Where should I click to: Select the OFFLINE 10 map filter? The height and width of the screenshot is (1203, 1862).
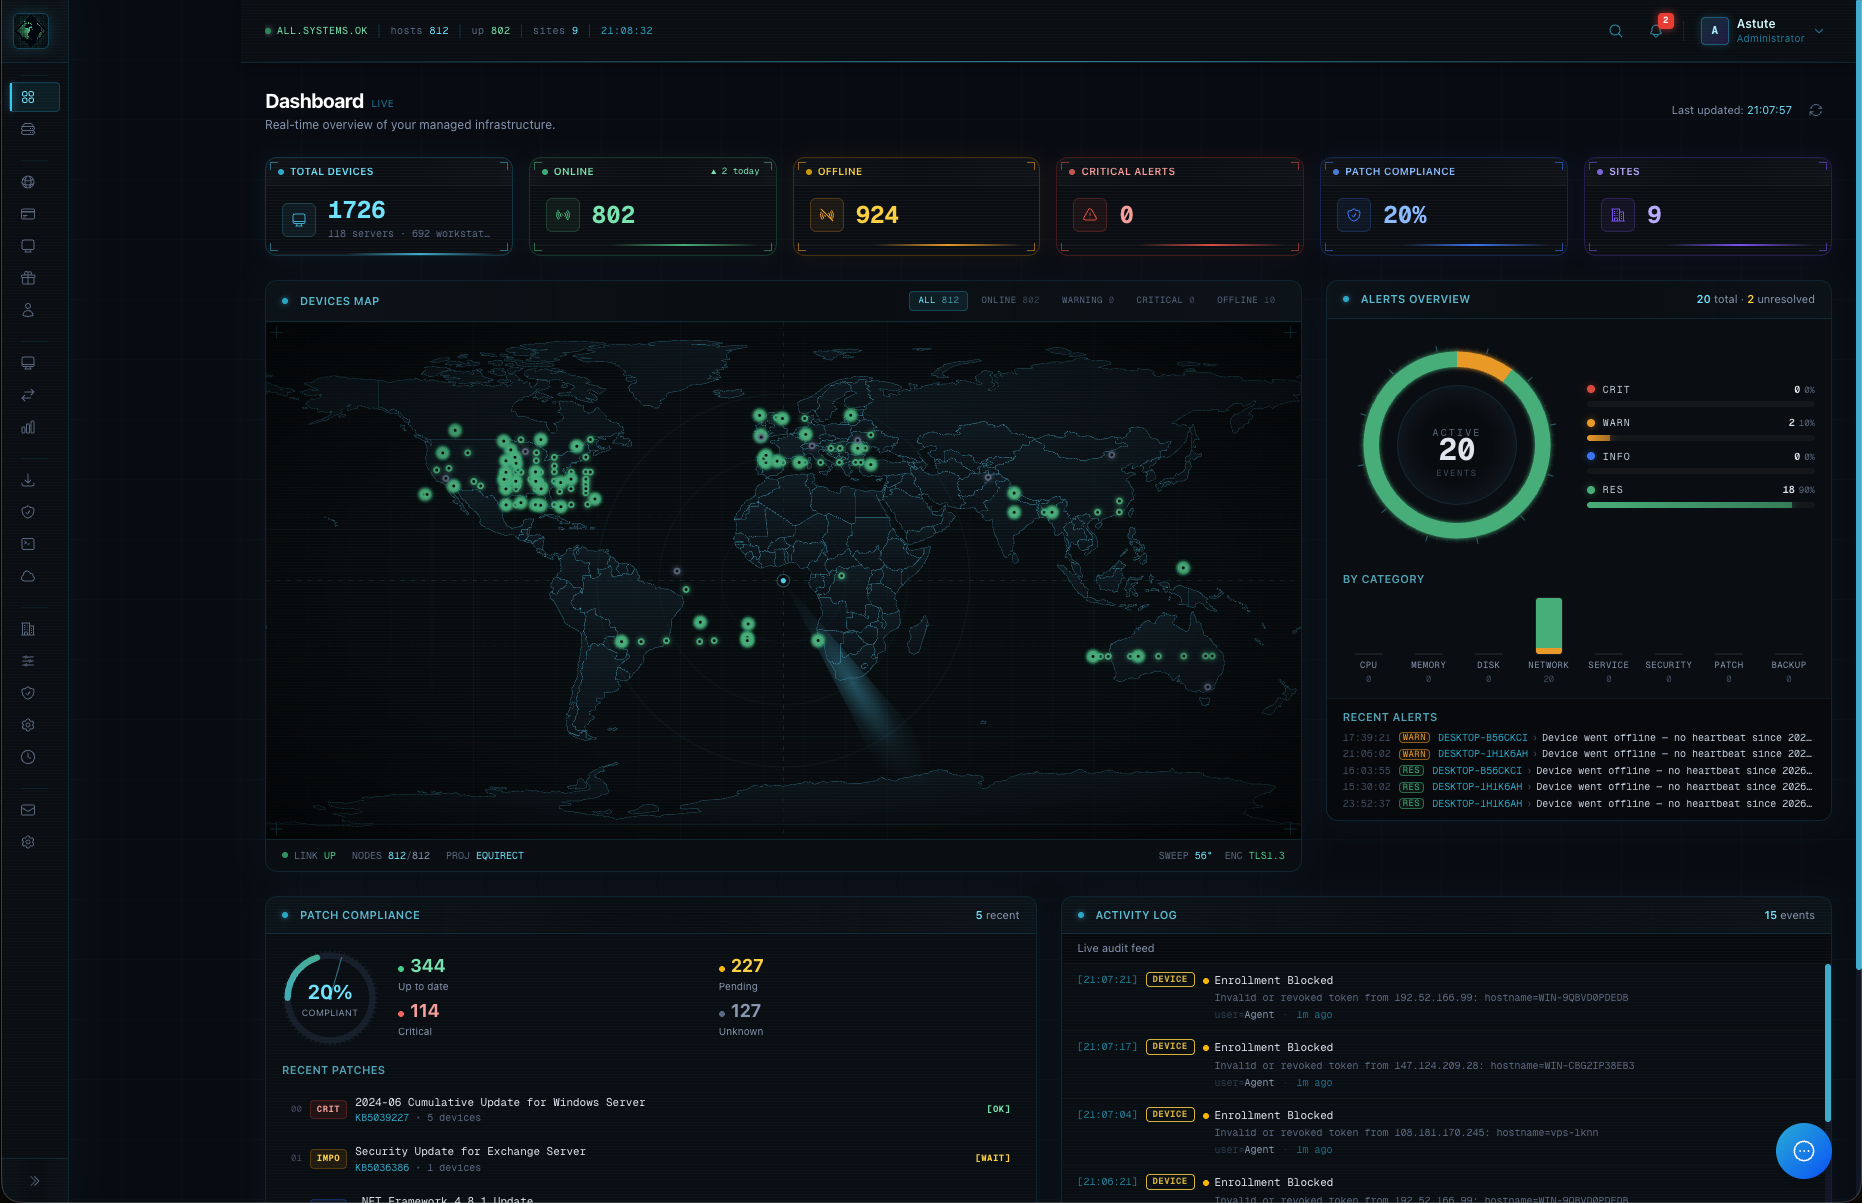pos(1246,301)
